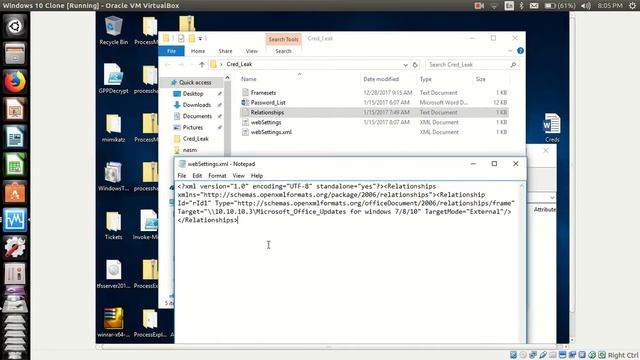Select the winrar-x64 installer desktop icon
This screenshot has height=360, width=640.
(113, 322)
